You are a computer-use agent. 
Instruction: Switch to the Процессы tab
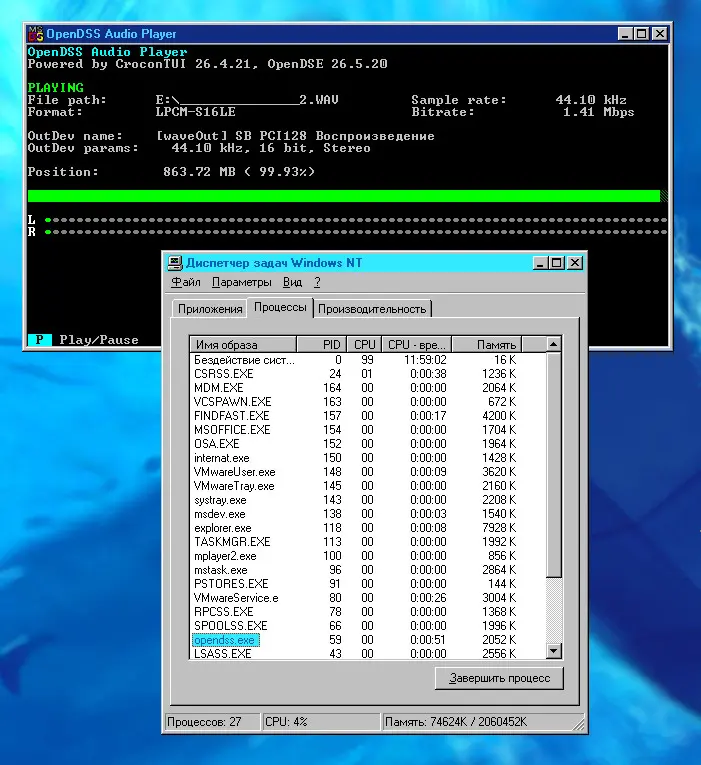pos(280,307)
